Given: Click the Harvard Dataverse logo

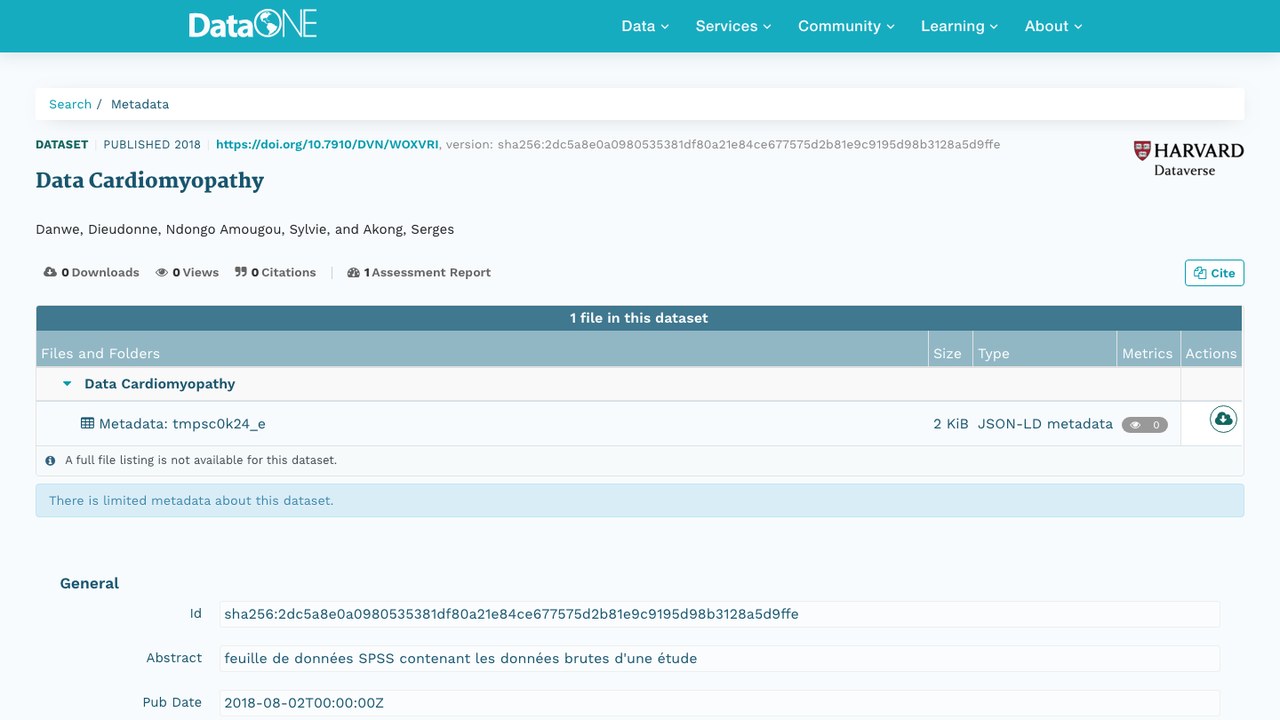Looking at the screenshot, I should (x=1188, y=158).
